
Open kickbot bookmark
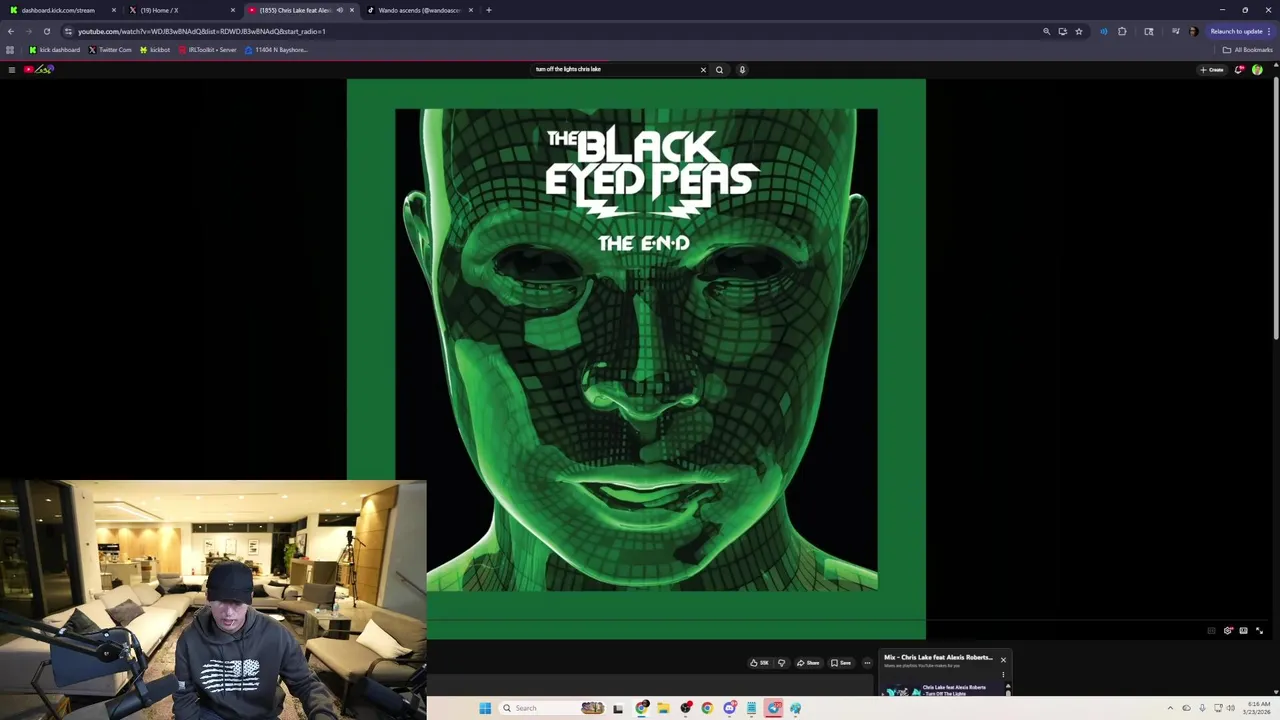click(155, 50)
